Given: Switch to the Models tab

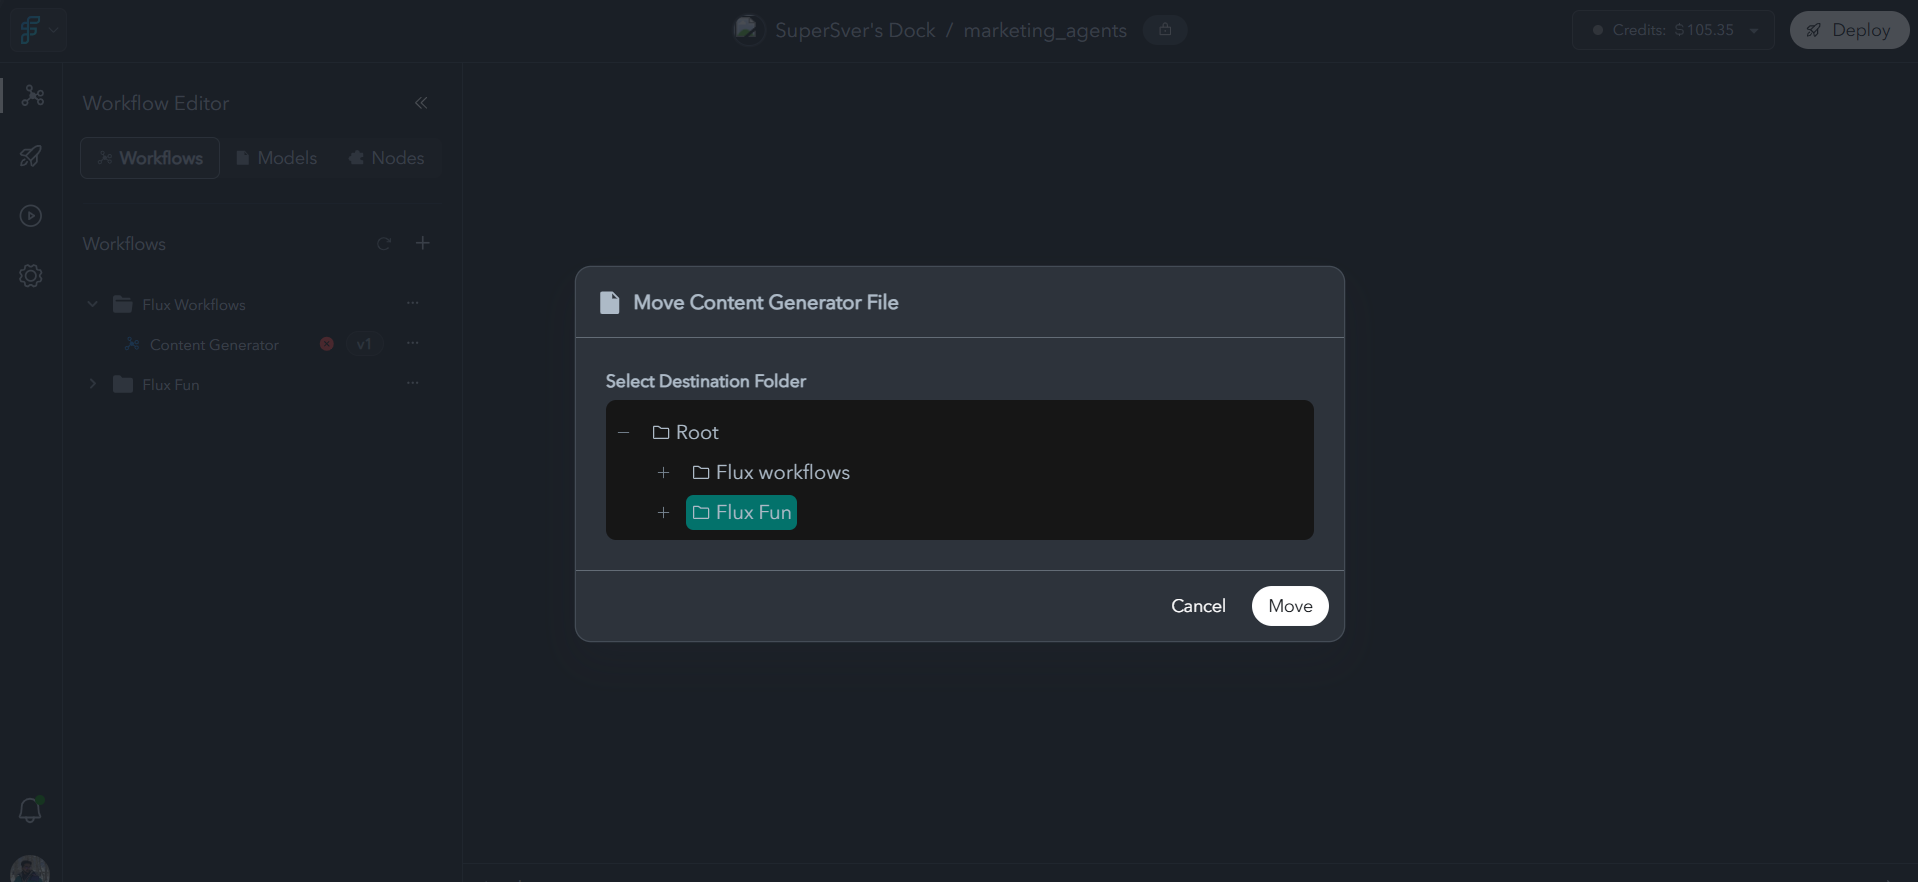Looking at the screenshot, I should pos(277,158).
